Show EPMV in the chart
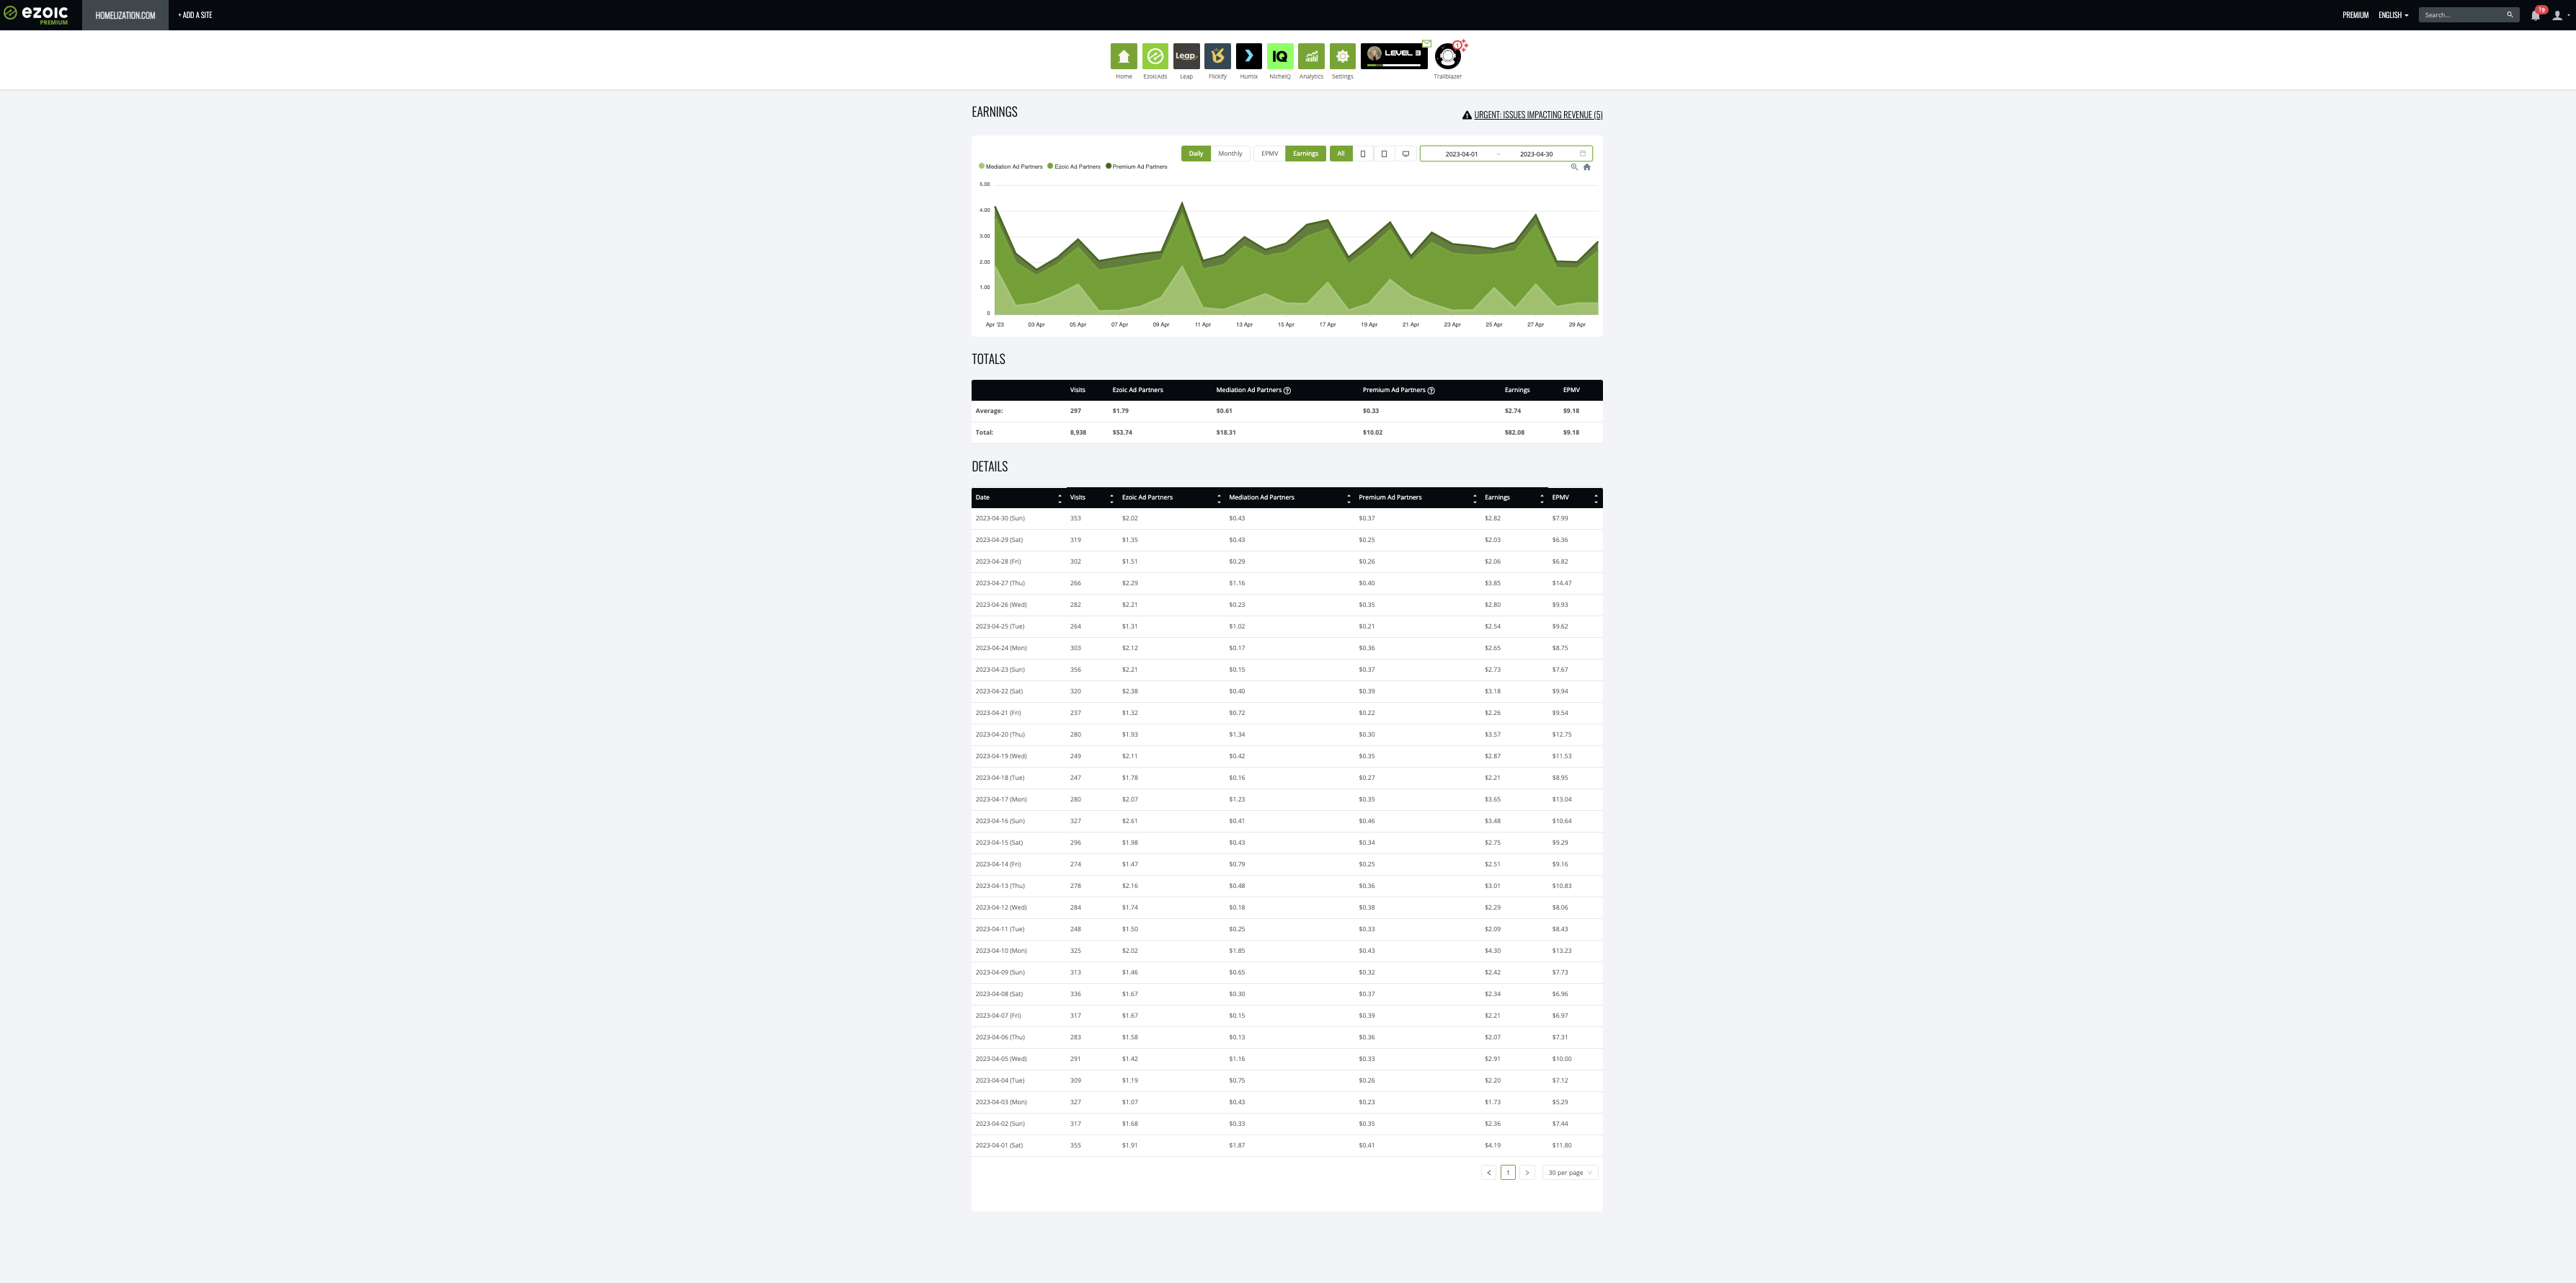Screen dimensions: 2576x1283 [x=1269, y=154]
